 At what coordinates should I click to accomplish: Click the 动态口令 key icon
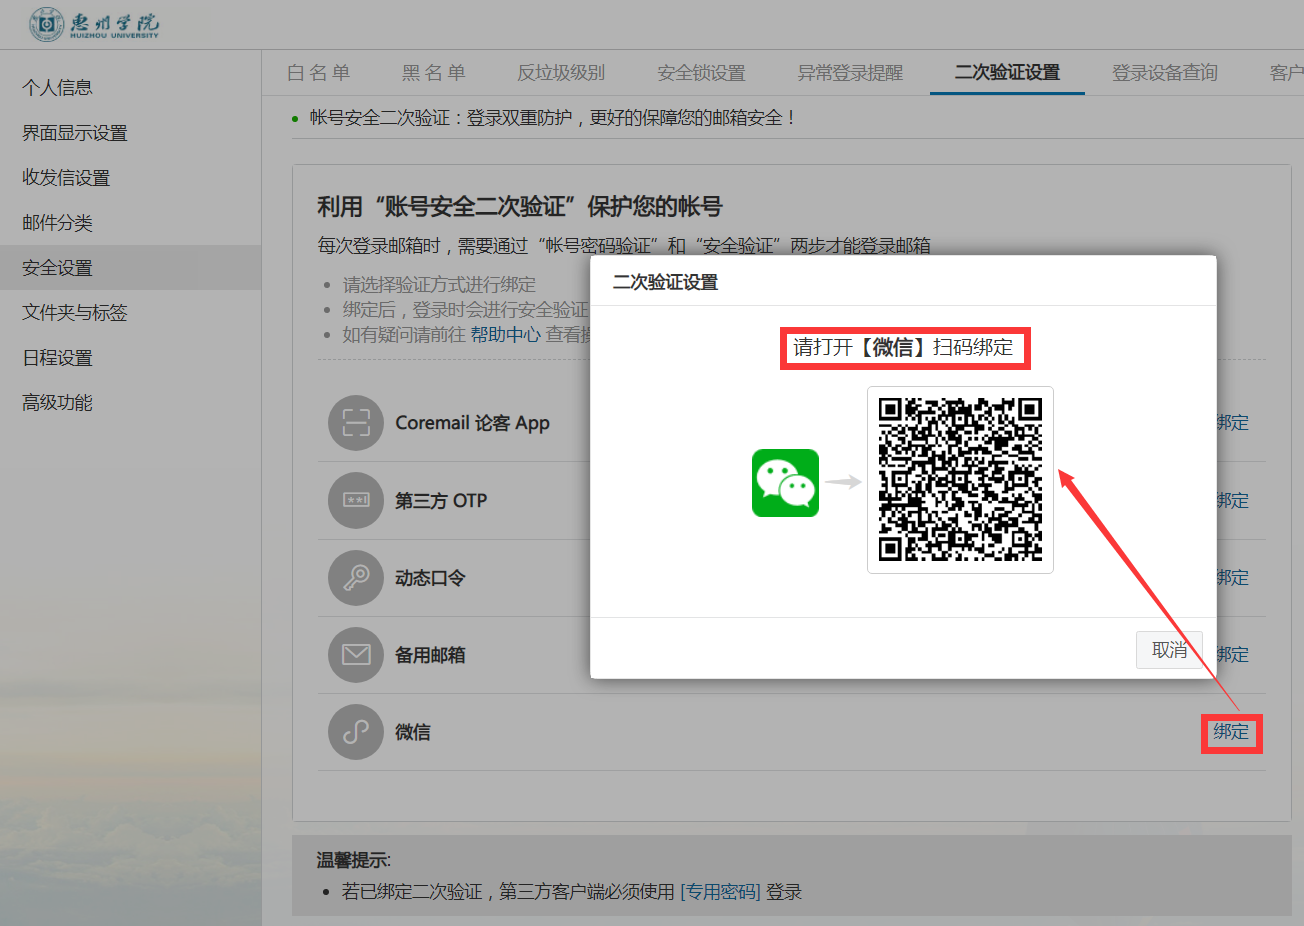(x=356, y=578)
